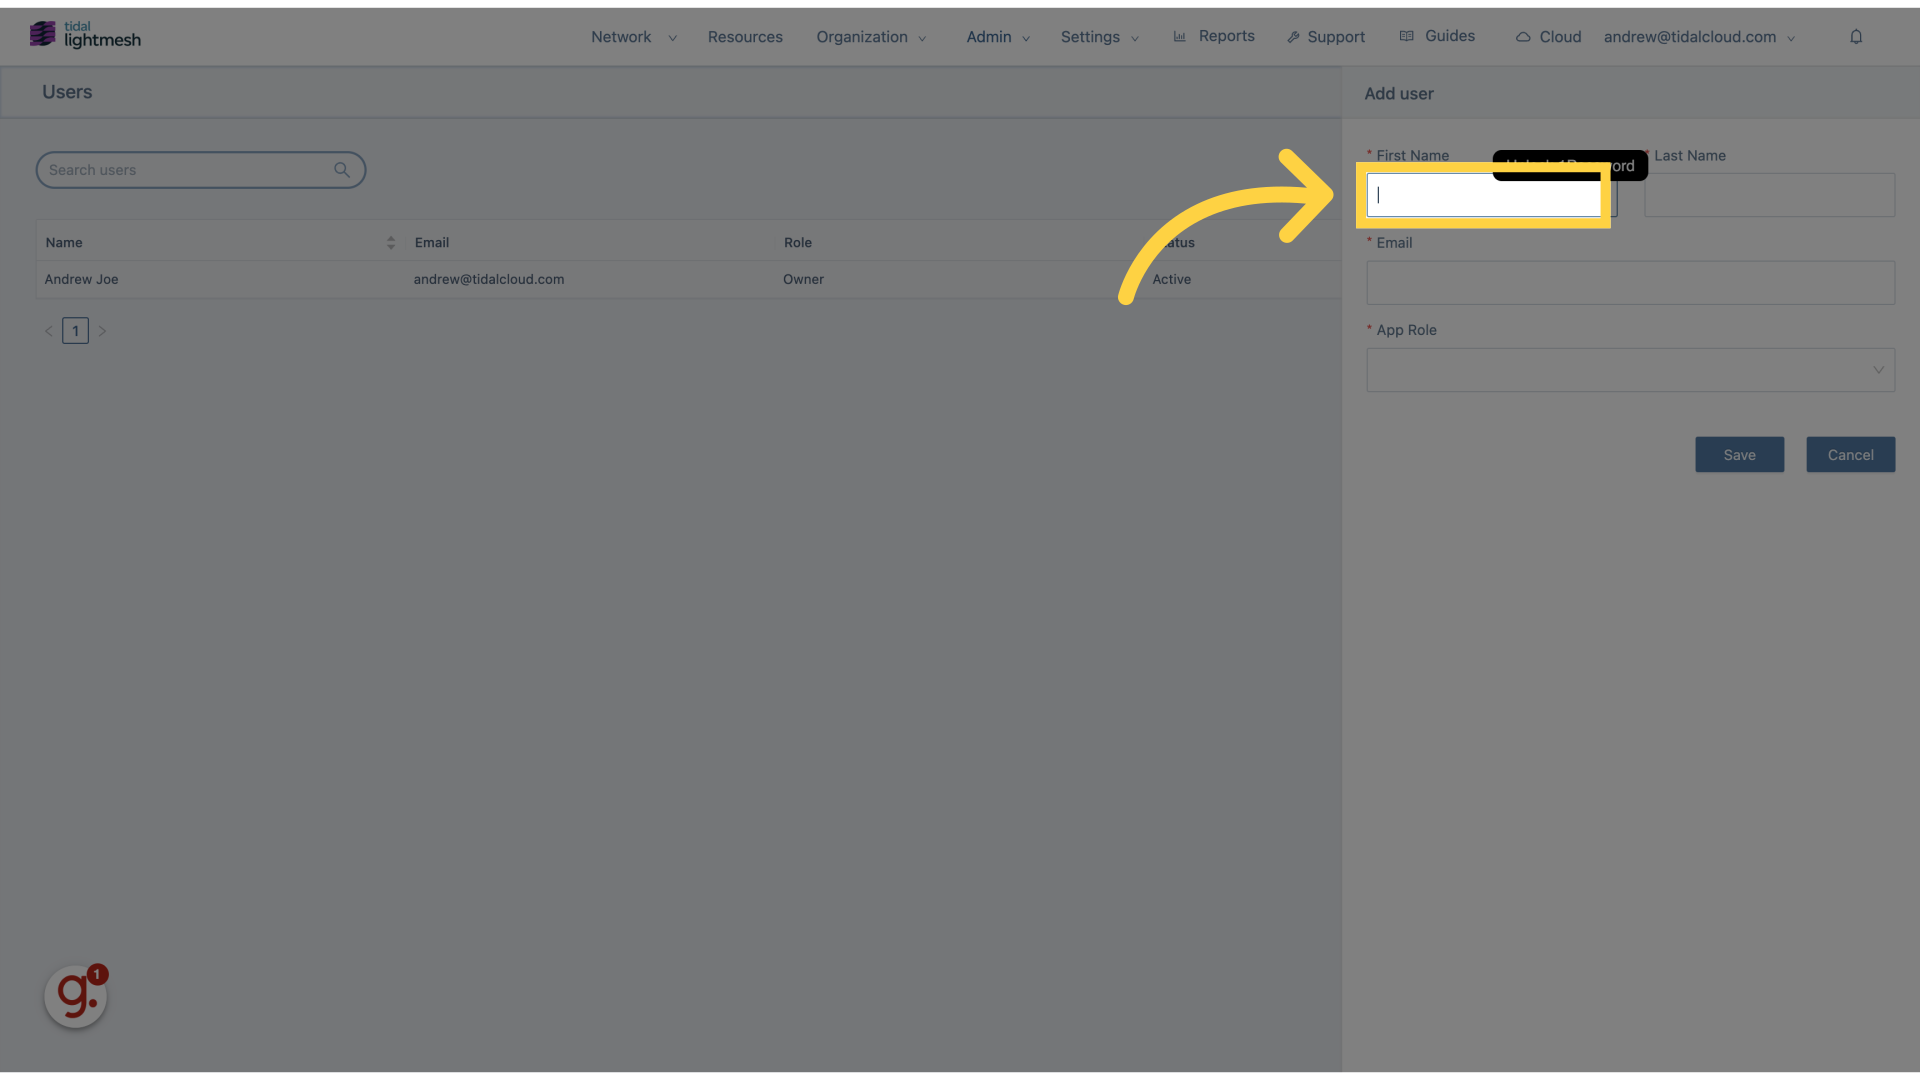The width and height of the screenshot is (1920, 1080).
Task: Select the App Role dropdown
Action: 1630,369
